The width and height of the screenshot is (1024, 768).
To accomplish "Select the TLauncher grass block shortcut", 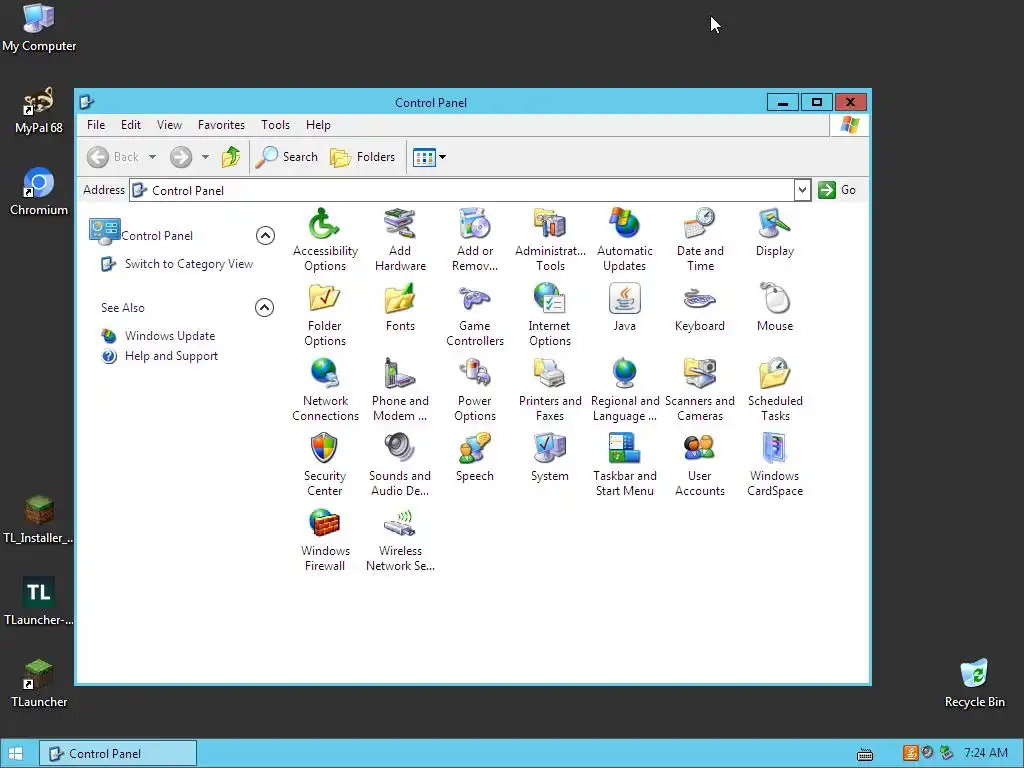I will click(x=39, y=684).
